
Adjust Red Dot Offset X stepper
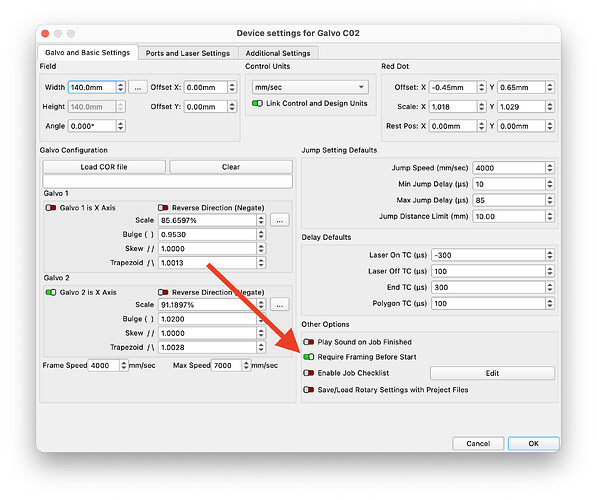(x=482, y=87)
